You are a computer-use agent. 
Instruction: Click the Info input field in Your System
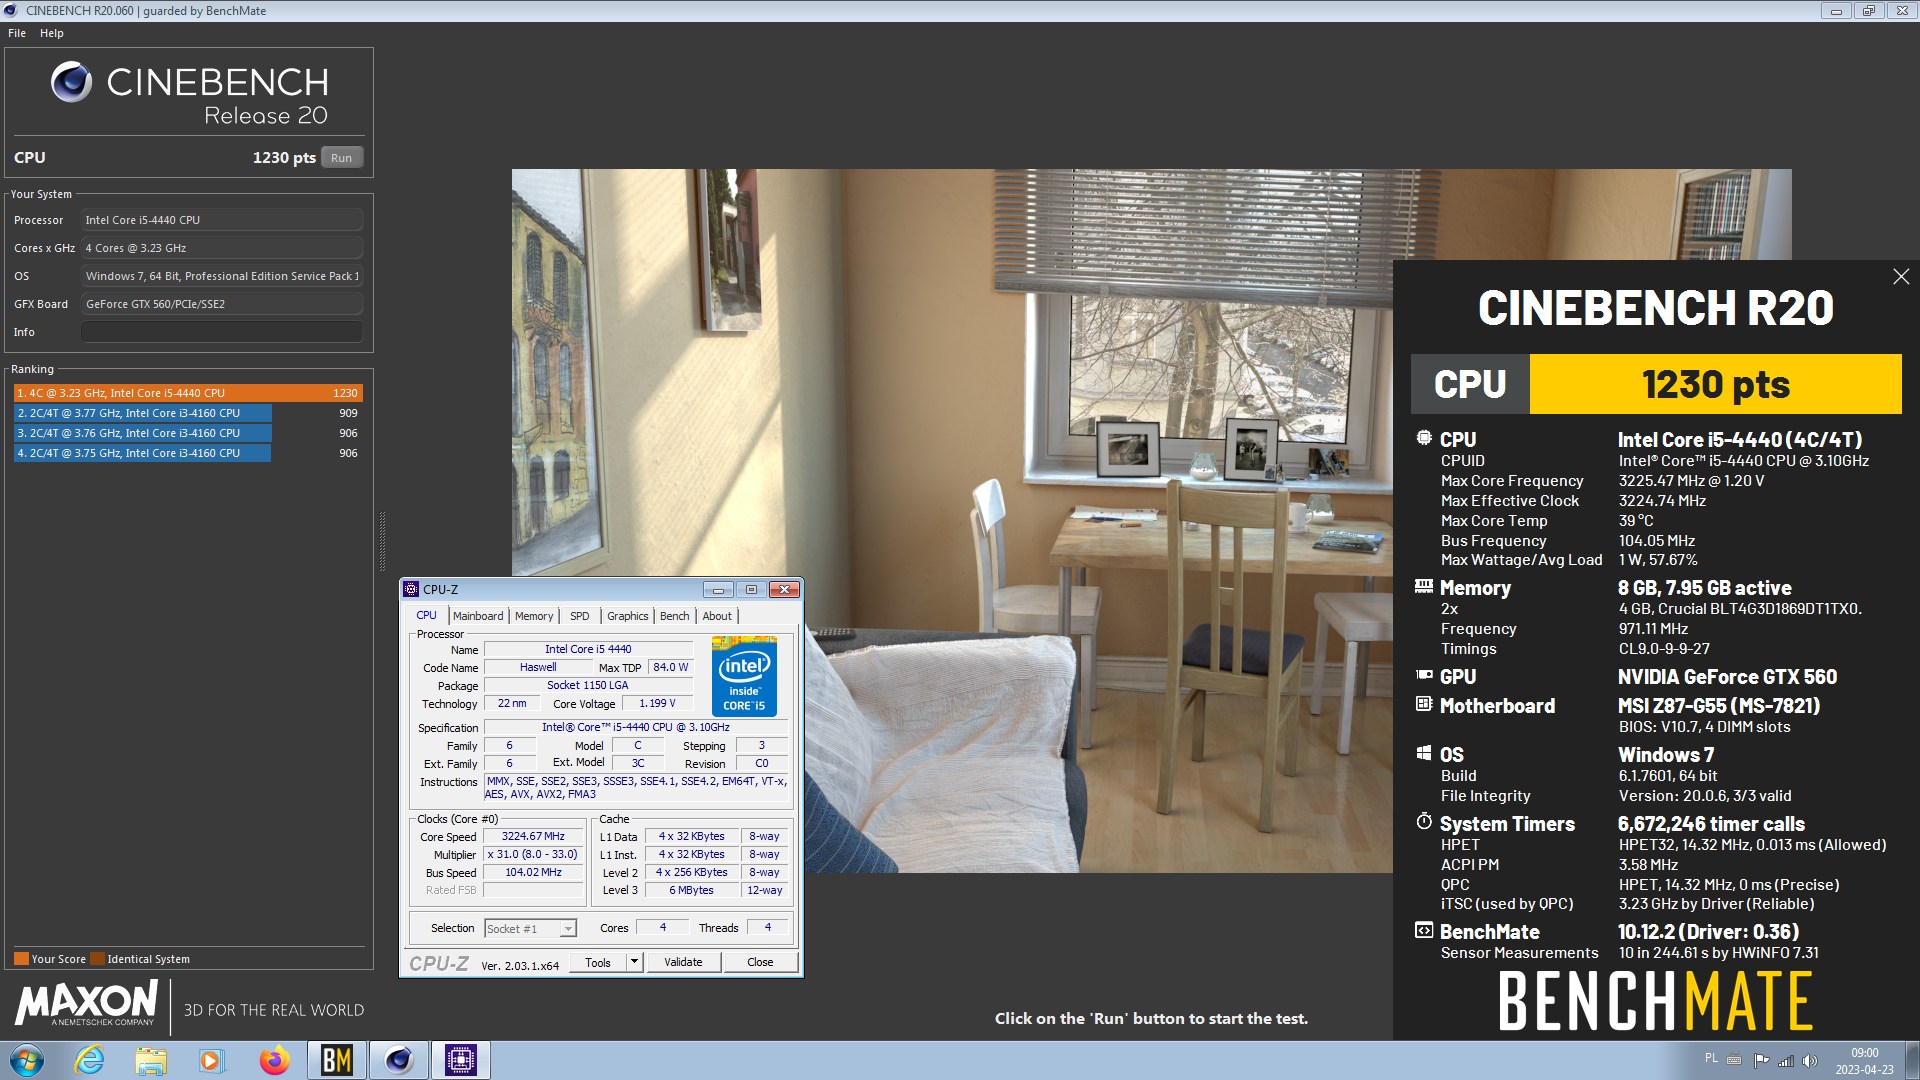(222, 332)
